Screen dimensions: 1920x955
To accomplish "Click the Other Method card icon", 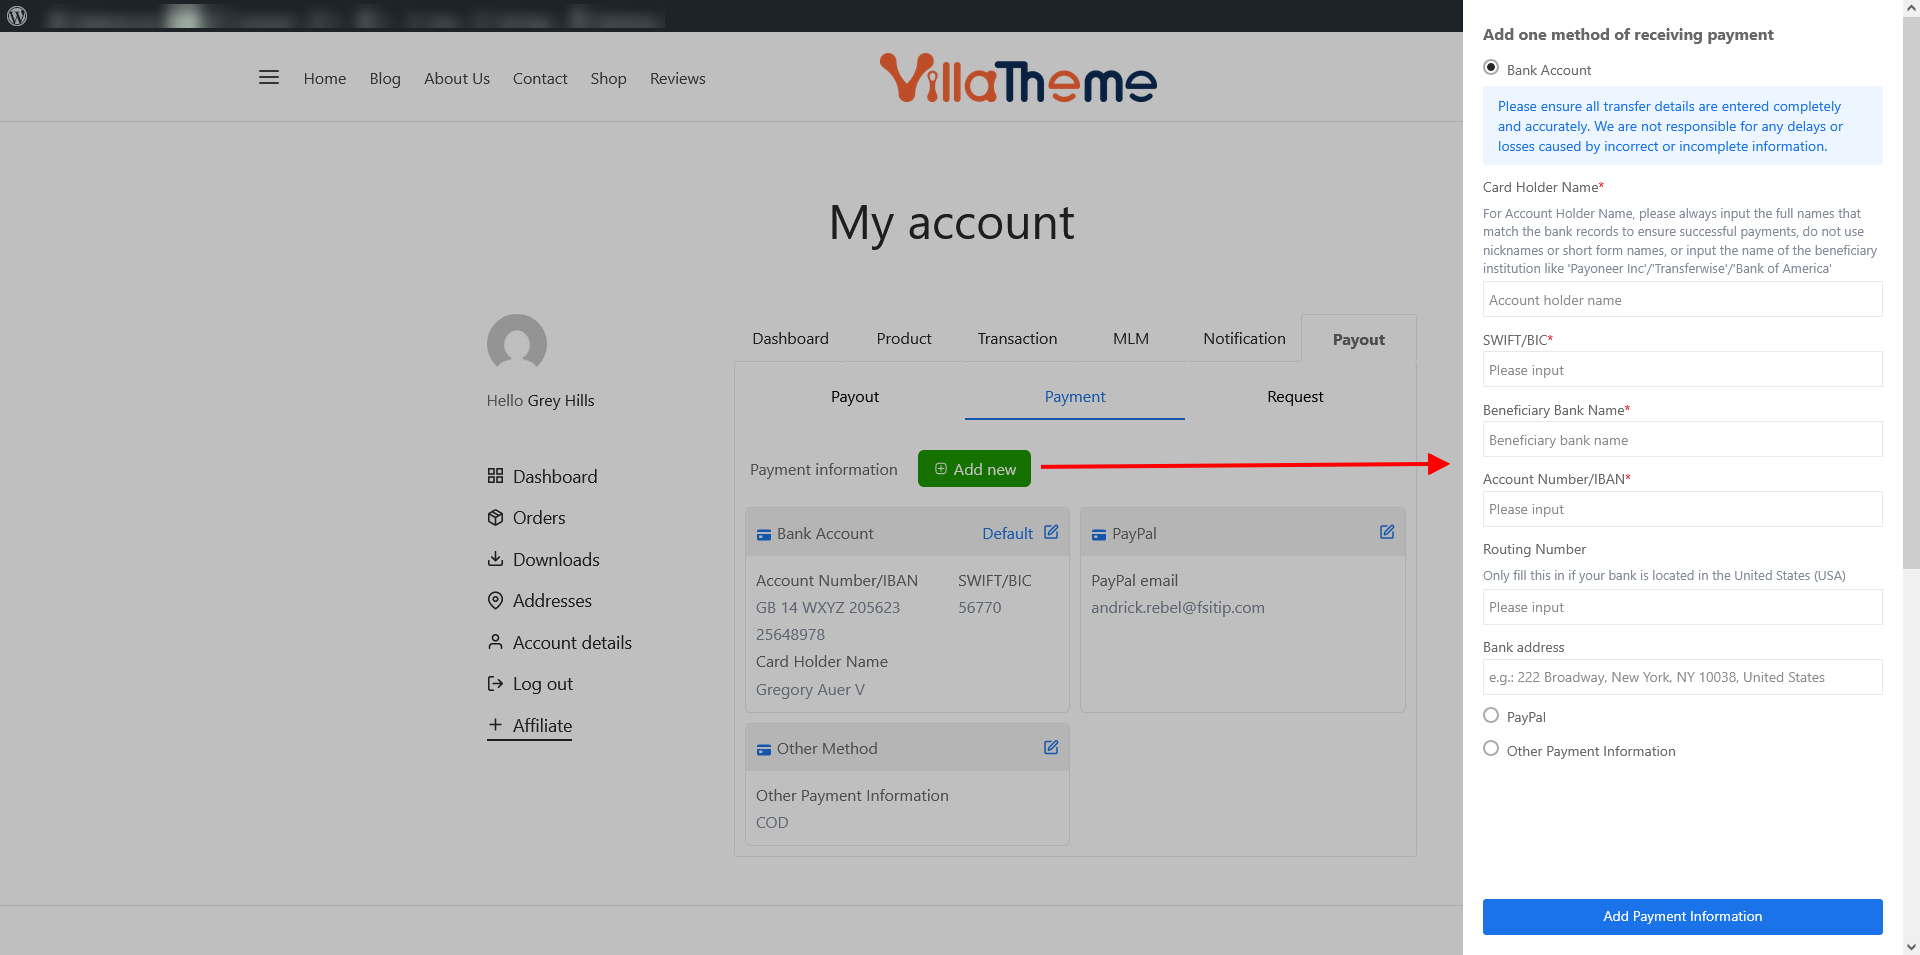I will pyautogui.click(x=764, y=749).
